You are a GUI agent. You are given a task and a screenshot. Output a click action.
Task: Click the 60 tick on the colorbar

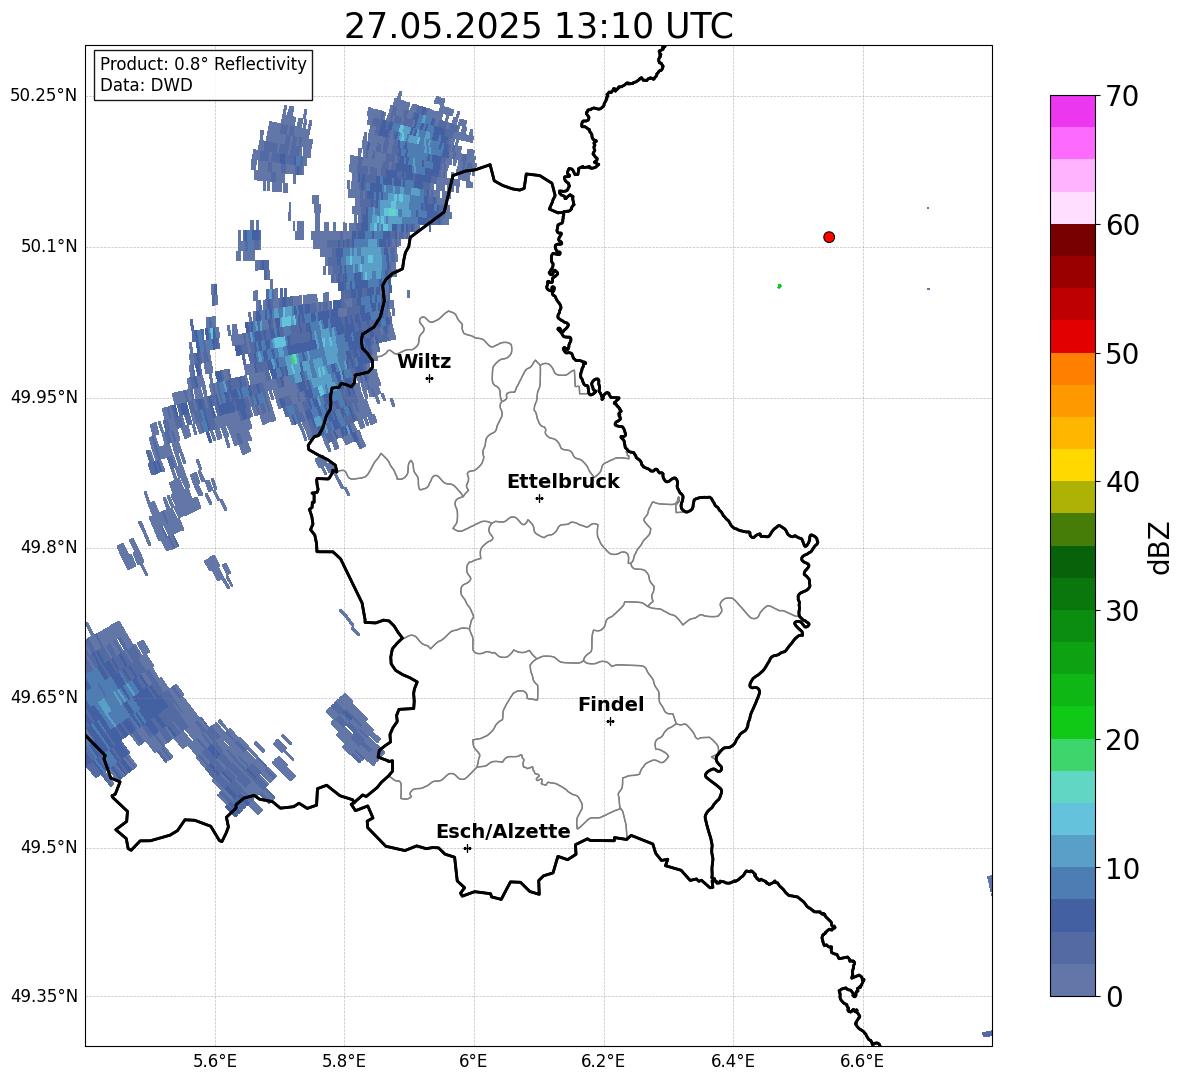[1123, 225]
